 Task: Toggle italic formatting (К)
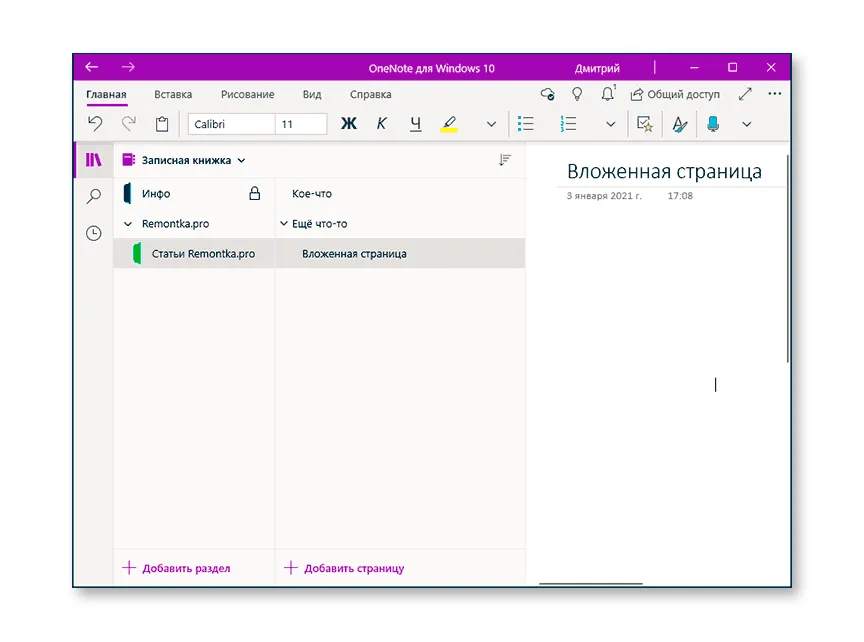pyautogui.click(x=381, y=124)
